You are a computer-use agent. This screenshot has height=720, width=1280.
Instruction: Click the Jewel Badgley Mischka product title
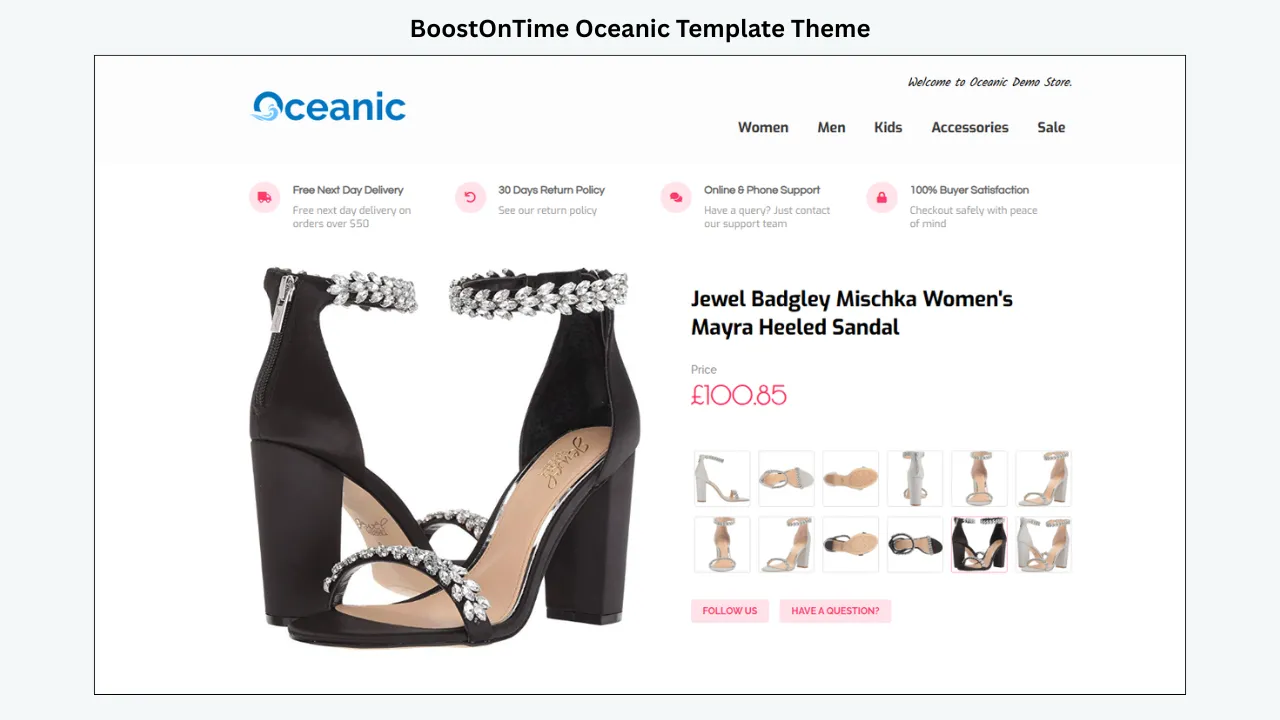(852, 313)
